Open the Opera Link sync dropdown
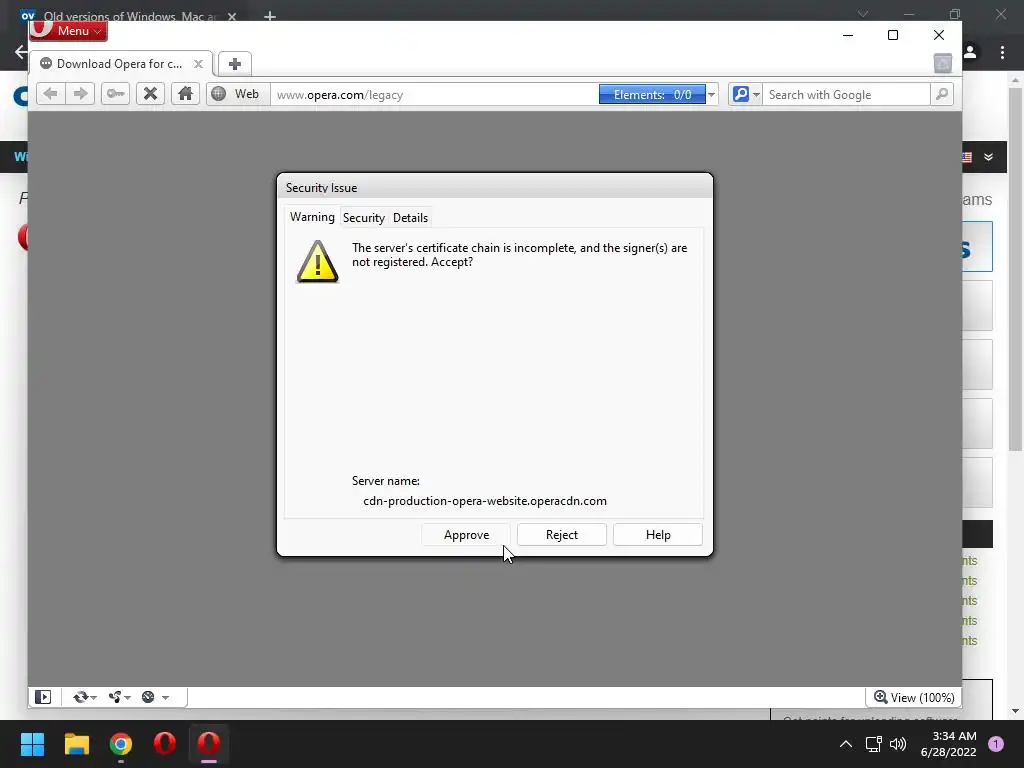Viewport: 1024px width, 768px height. 85,697
